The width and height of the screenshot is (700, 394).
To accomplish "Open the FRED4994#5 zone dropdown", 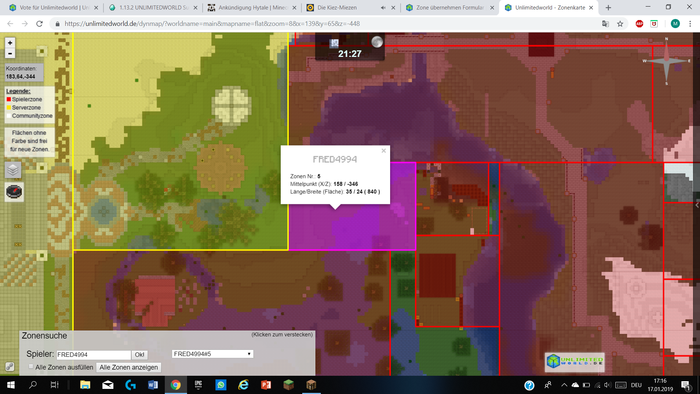I will 212,354.
